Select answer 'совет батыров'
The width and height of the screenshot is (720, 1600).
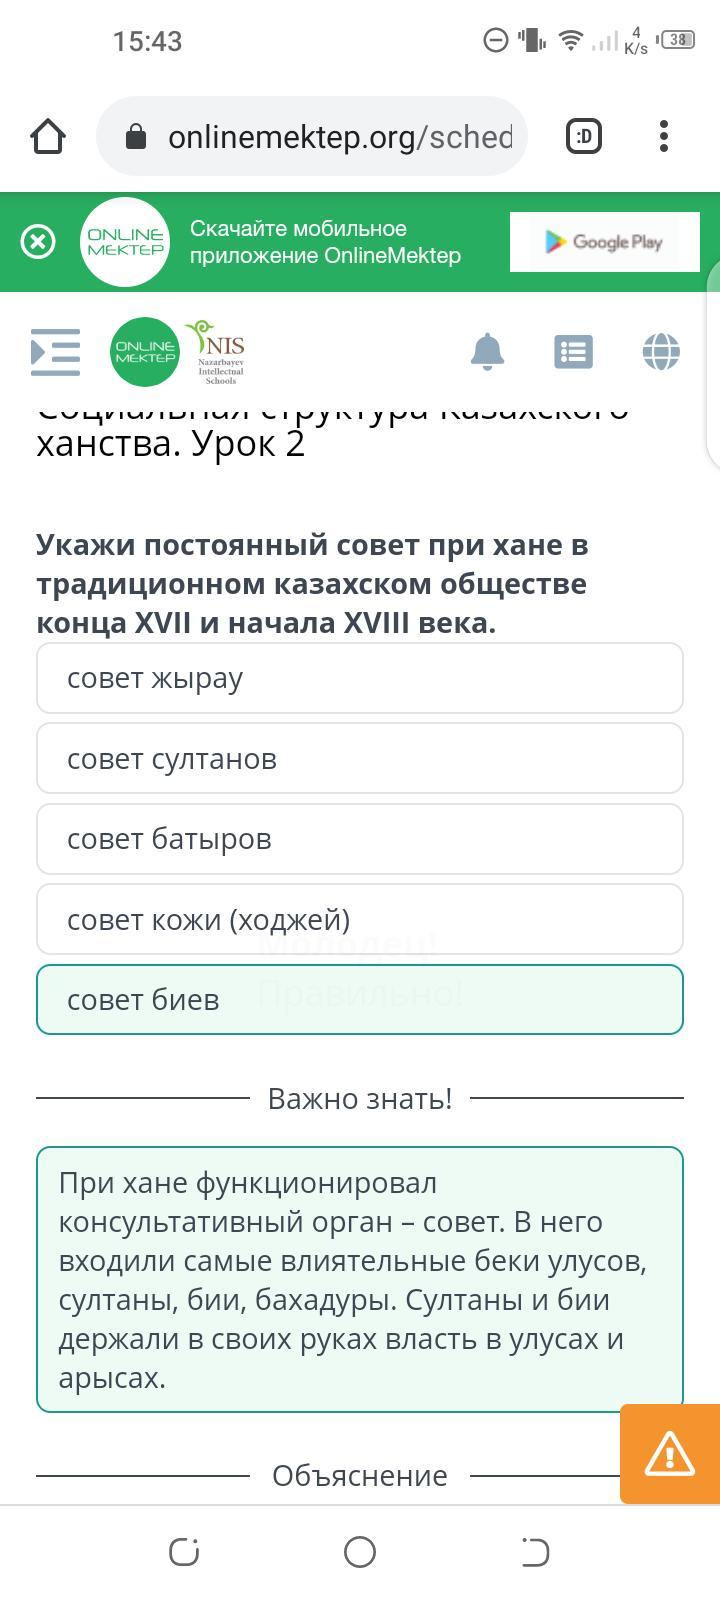360,839
